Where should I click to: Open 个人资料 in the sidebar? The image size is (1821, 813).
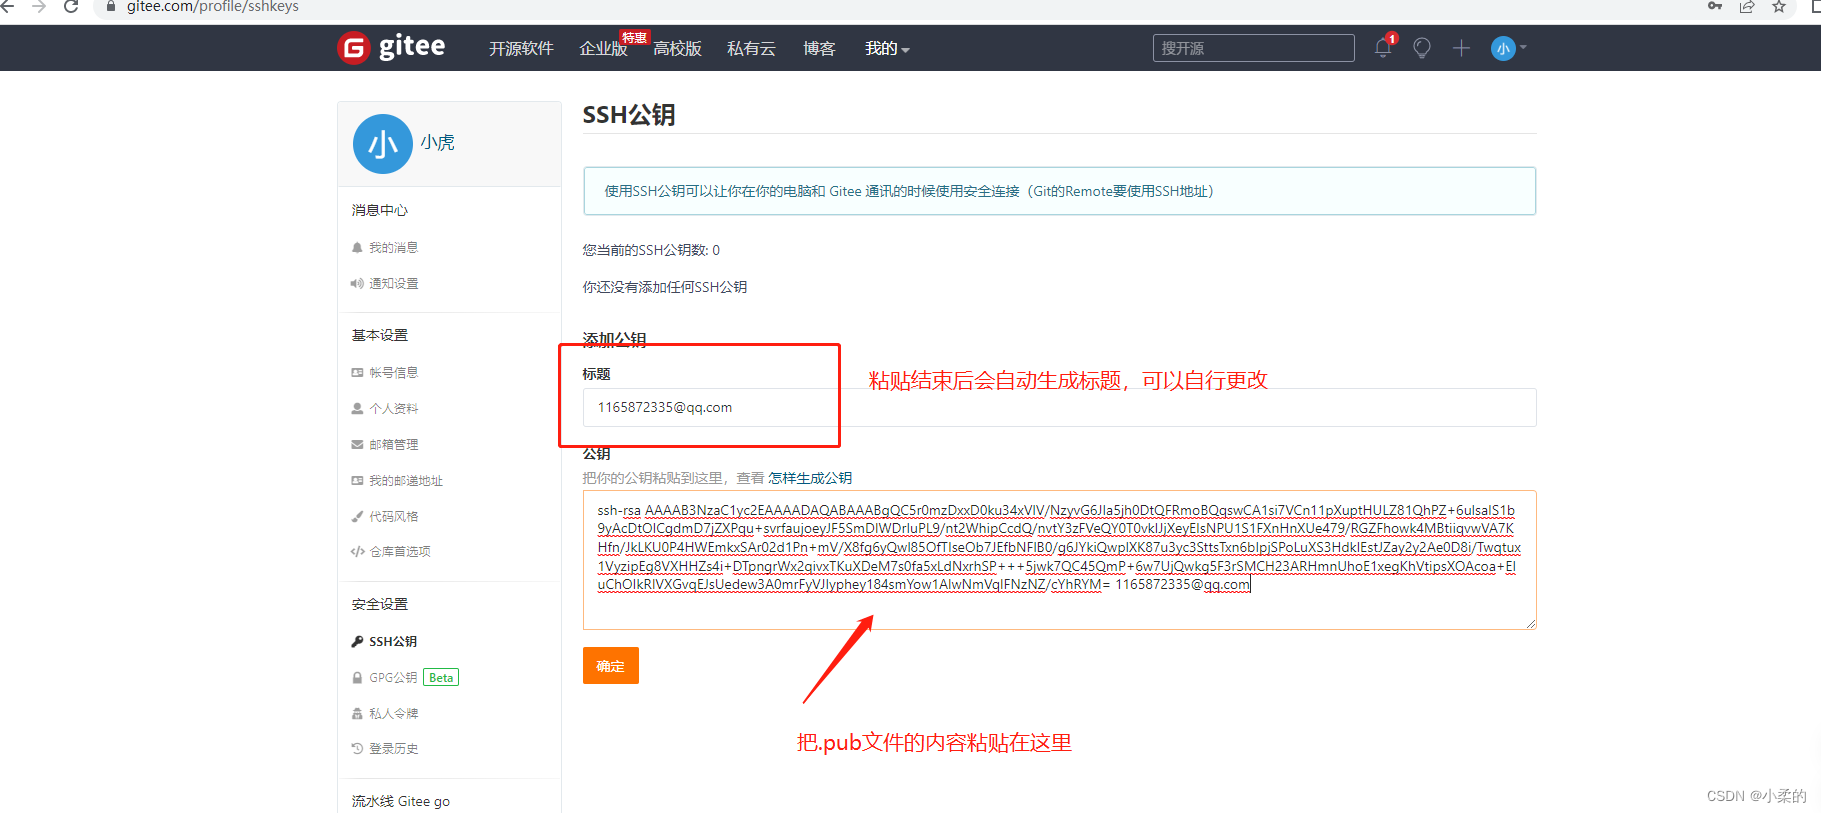(x=393, y=408)
